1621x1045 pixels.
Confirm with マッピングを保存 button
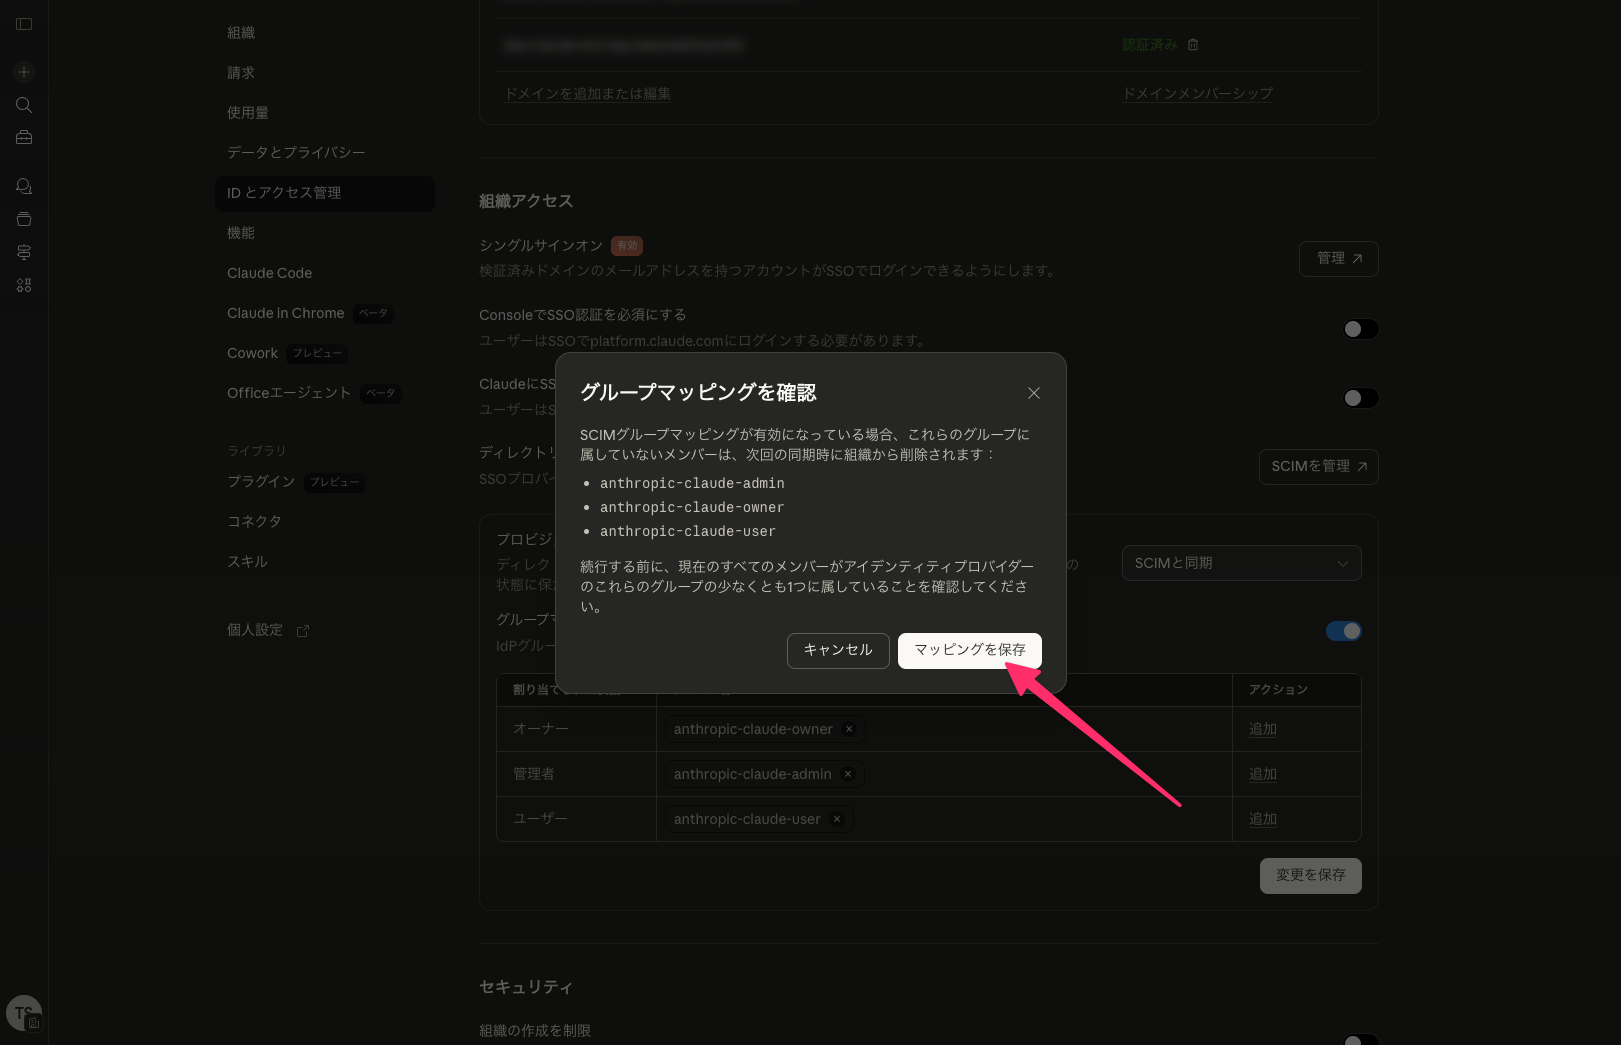(969, 650)
